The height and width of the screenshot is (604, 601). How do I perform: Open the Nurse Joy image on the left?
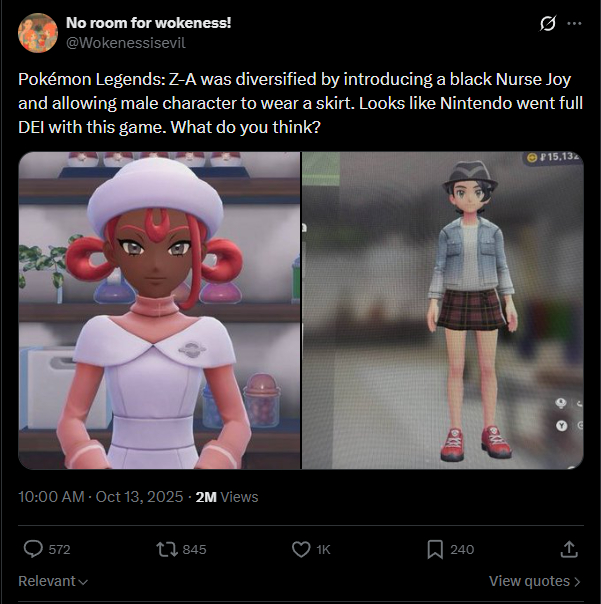click(159, 310)
